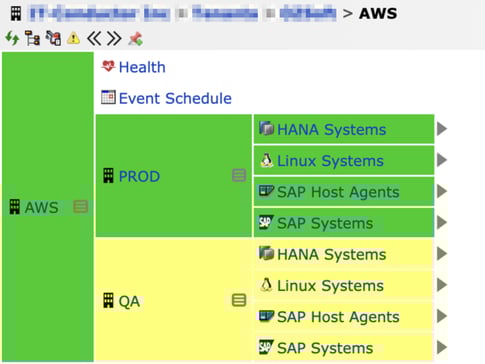Click the QA SAP Systems logo icon
The image size is (485, 364).
pos(266,347)
